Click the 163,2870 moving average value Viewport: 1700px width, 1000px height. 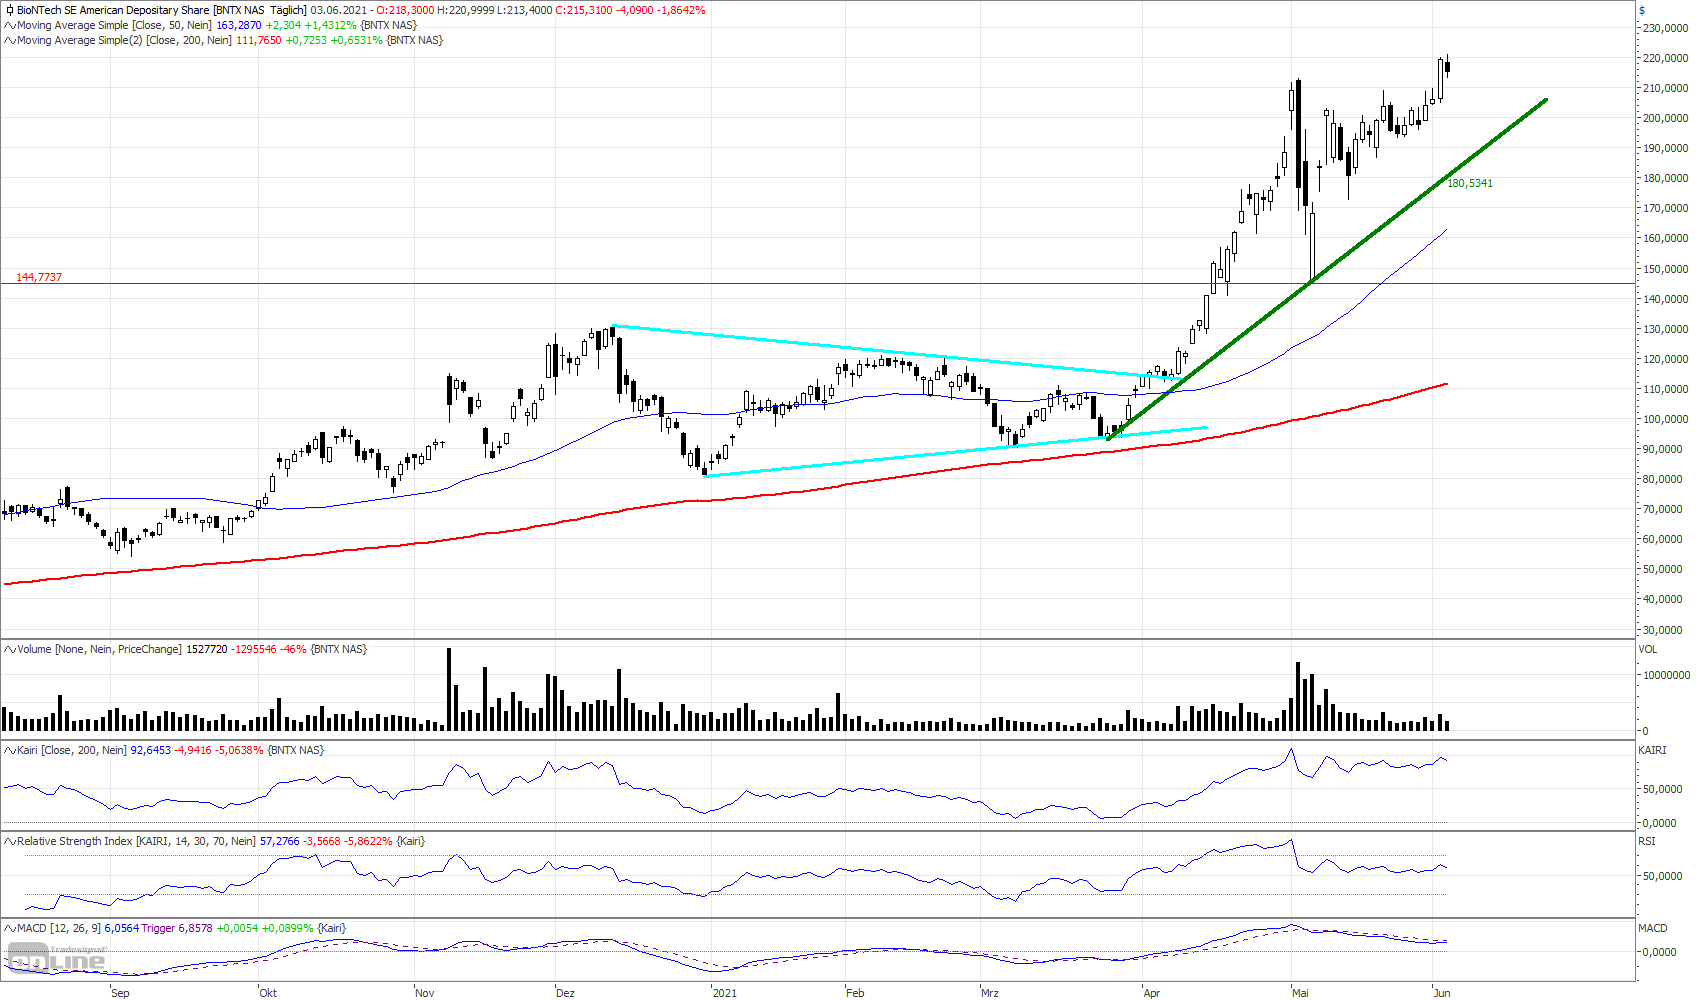239,25
